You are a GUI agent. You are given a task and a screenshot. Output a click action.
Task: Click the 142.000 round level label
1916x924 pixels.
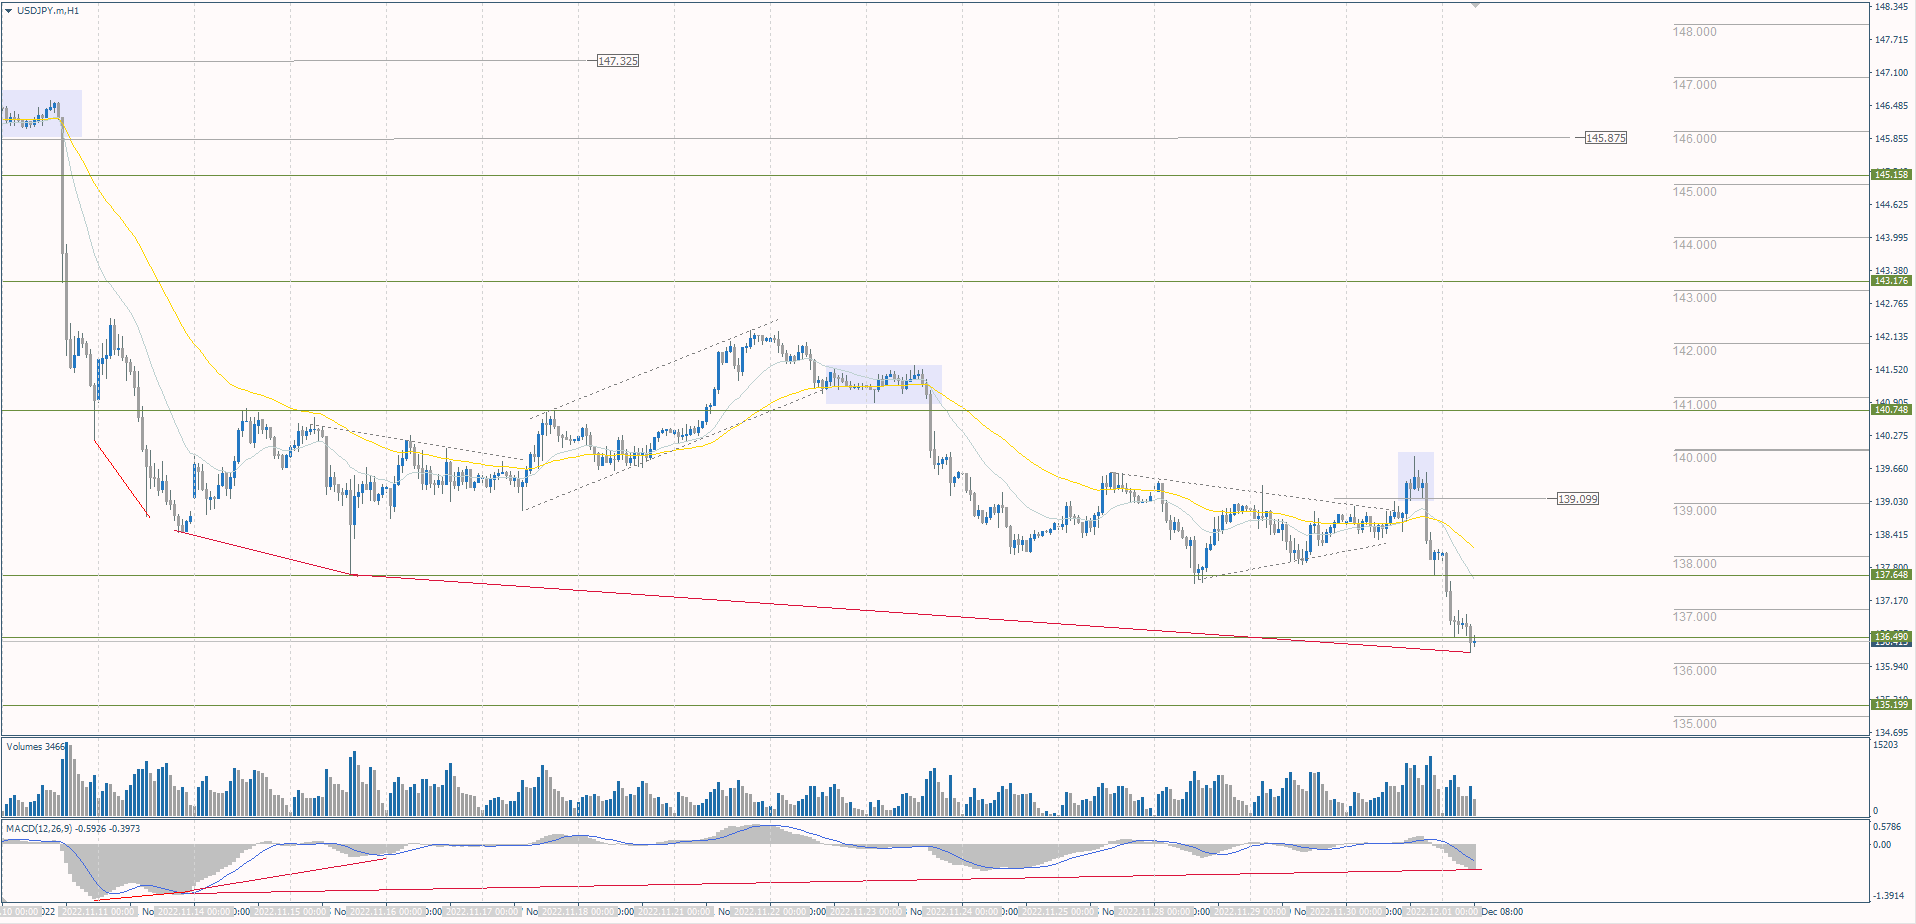pos(1694,351)
